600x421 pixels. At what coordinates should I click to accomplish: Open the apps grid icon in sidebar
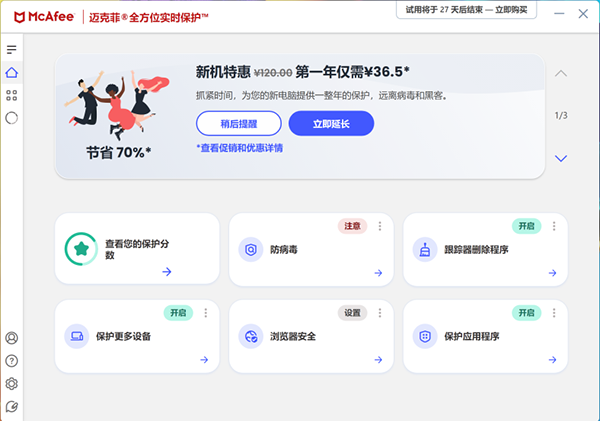[x=12, y=95]
